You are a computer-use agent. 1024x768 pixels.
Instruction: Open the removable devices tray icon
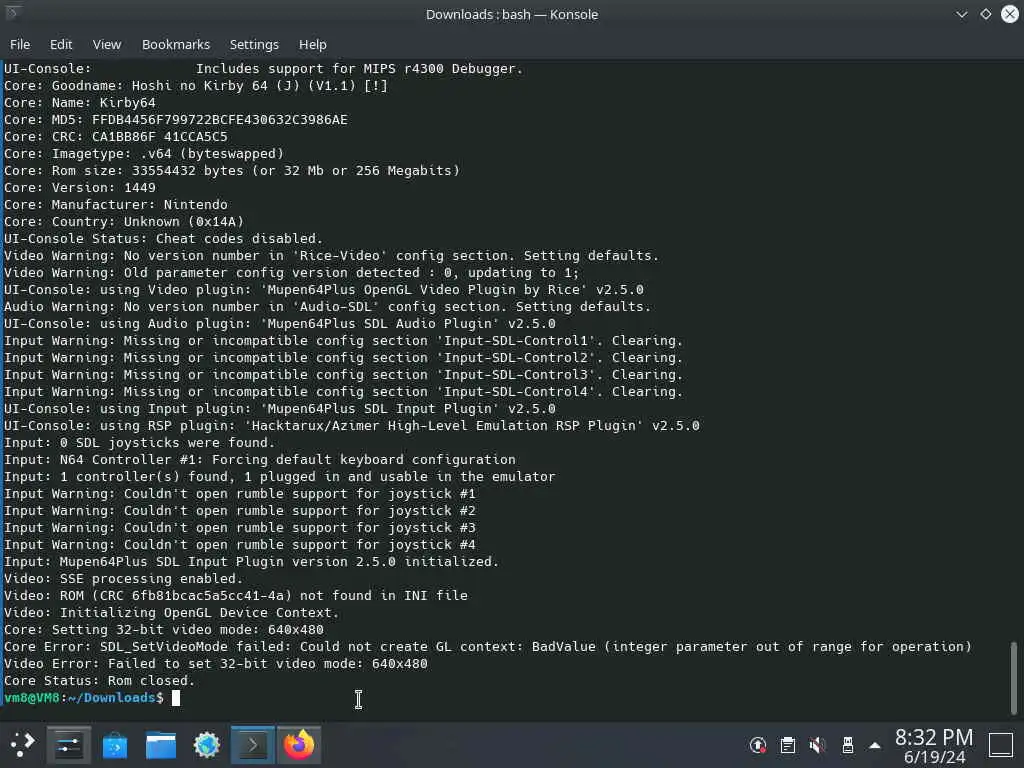(848, 744)
